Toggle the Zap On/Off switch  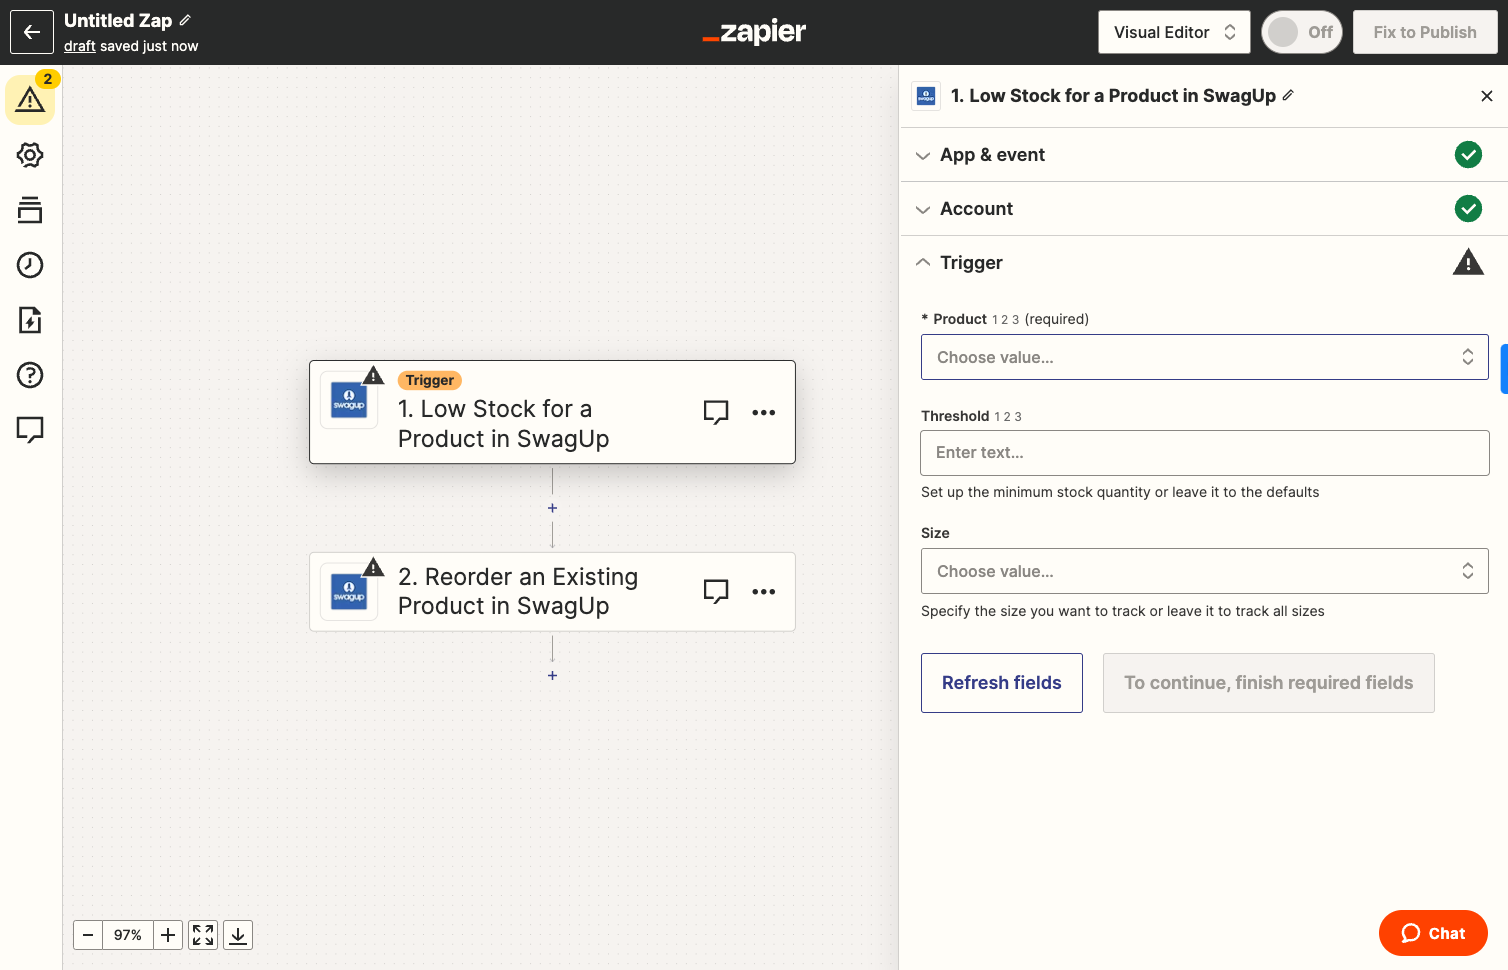[x=1301, y=32]
